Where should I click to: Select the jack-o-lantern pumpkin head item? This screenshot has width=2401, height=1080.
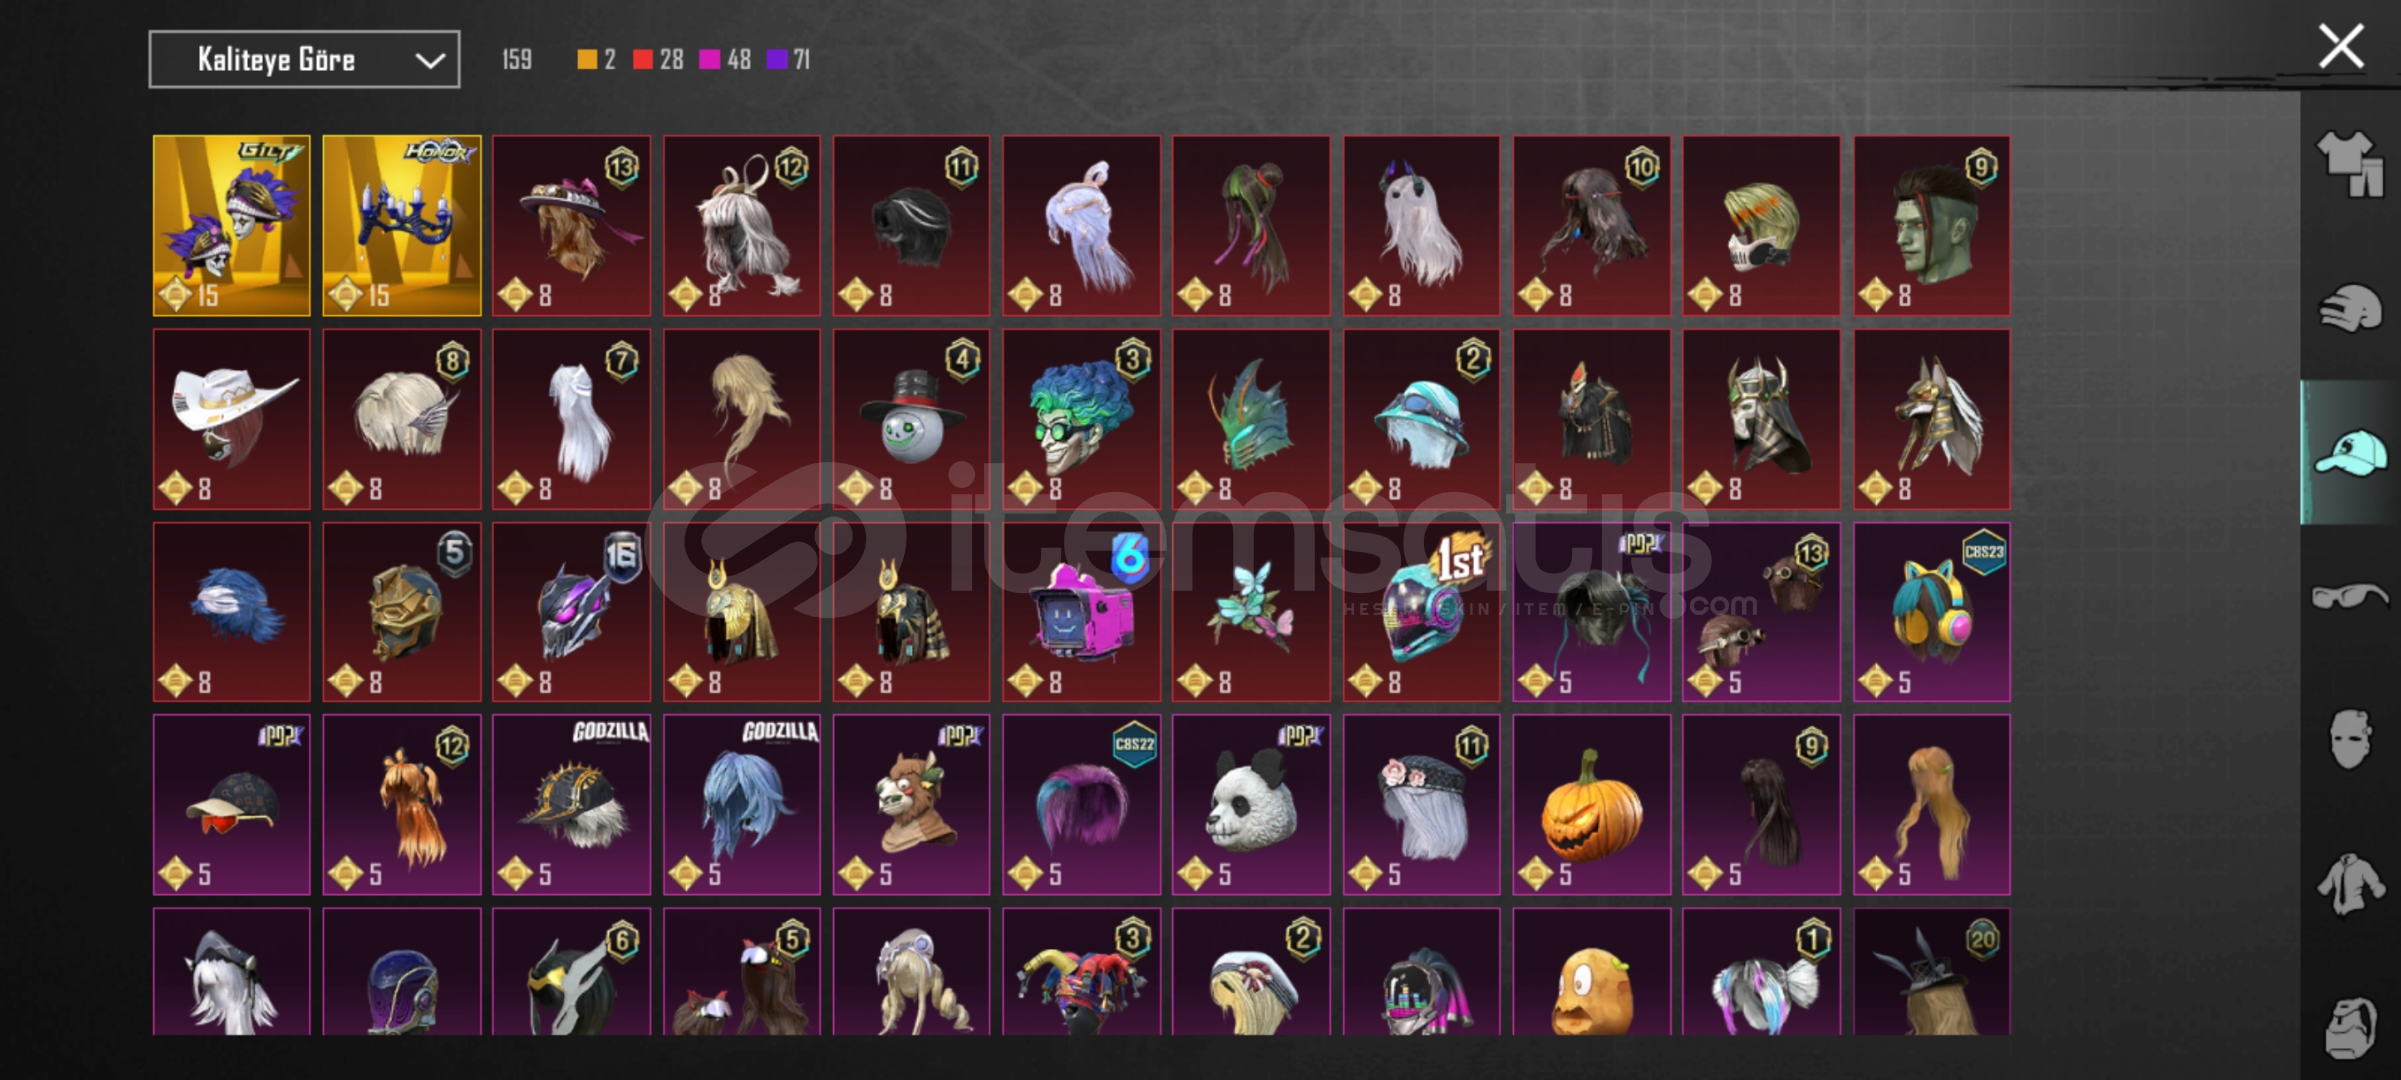(1591, 804)
